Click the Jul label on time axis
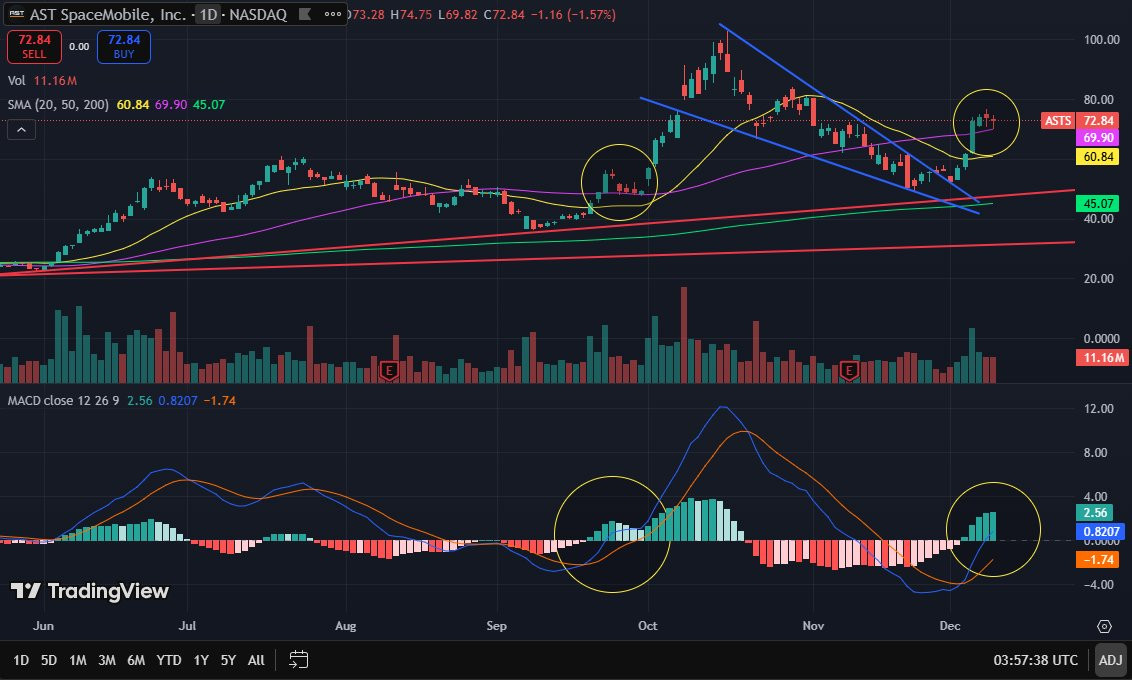This screenshot has height=680, width=1132. tap(187, 626)
